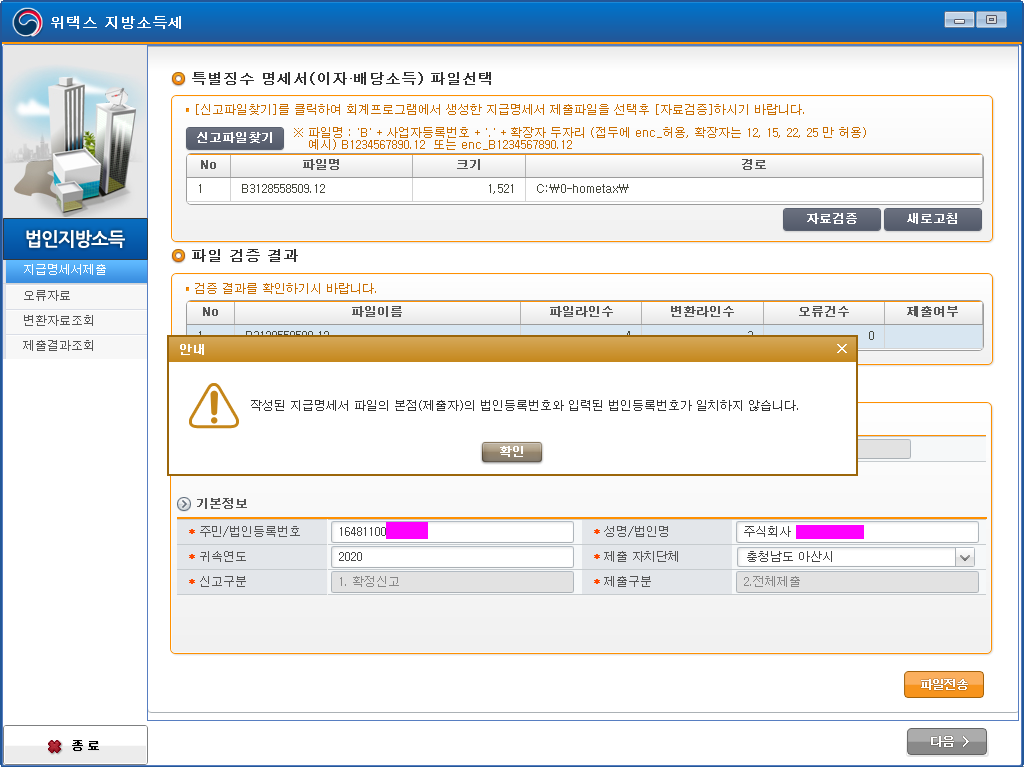Open 지급명세서제출 in the sidebar

(x=75, y=270)
